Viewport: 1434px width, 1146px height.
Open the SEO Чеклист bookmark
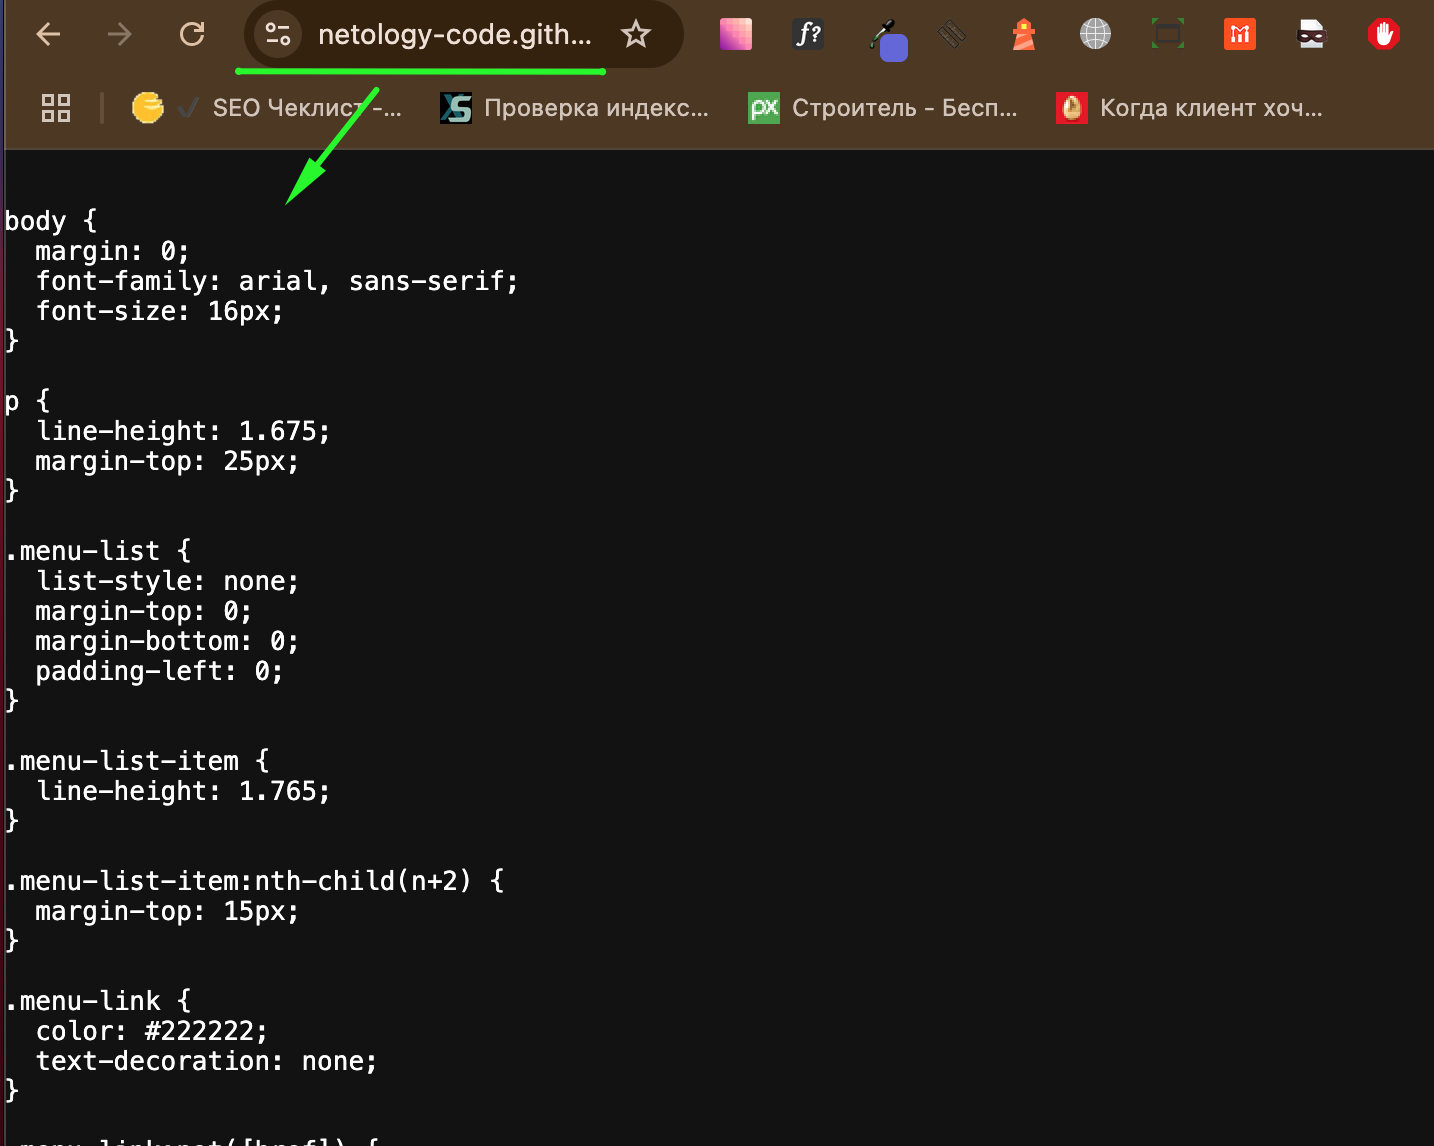click(266, 108)
